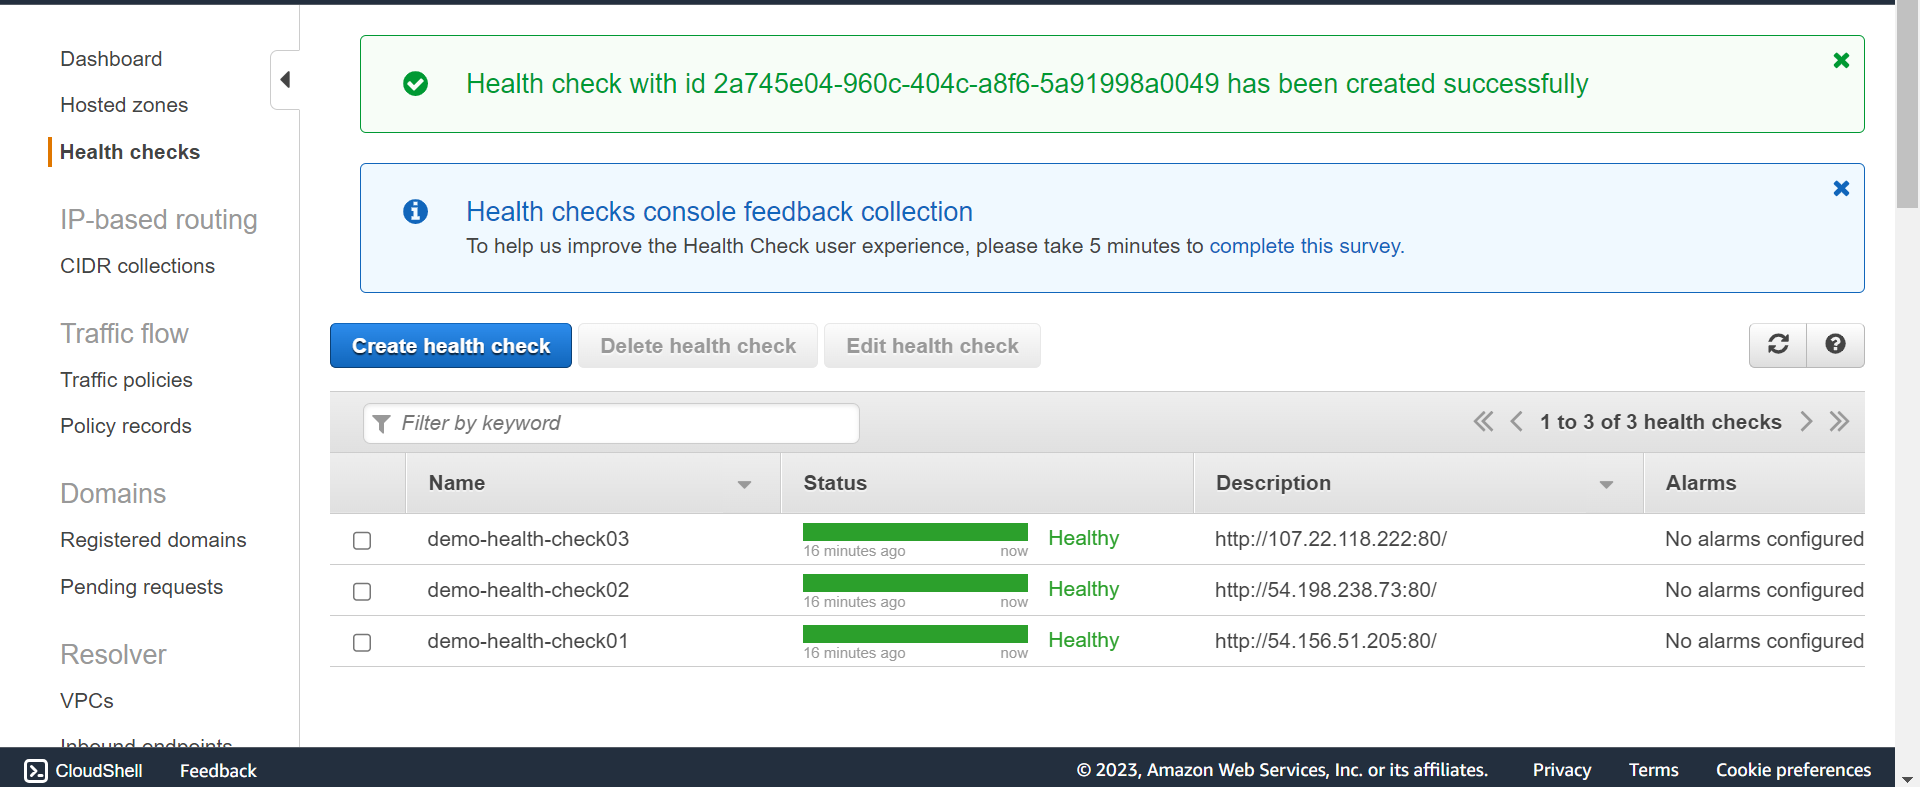Click the CloudShell terminal icon

[x=36, y=770]
